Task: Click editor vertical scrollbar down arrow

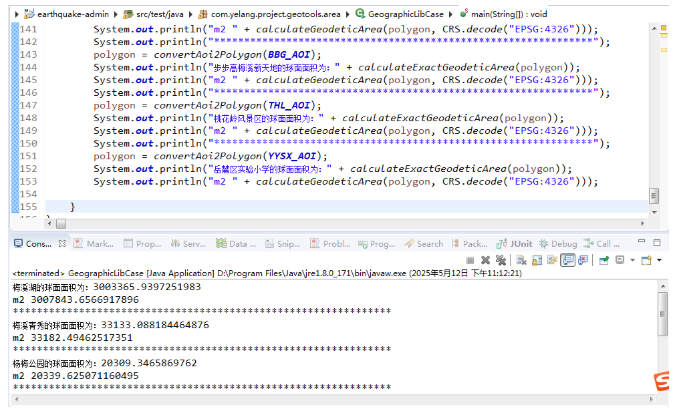Action: click(x=654, y=212)
